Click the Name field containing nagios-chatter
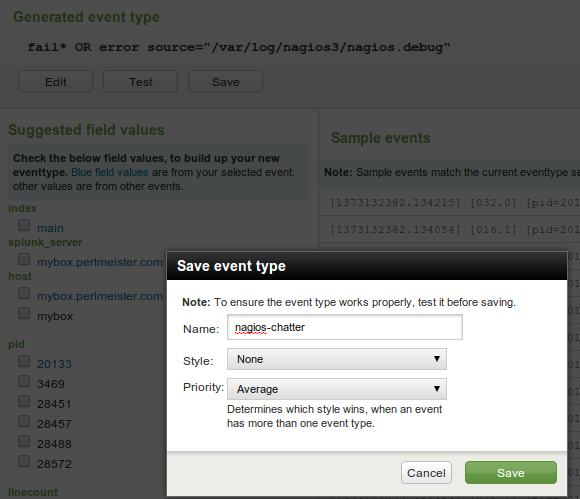 345,327
